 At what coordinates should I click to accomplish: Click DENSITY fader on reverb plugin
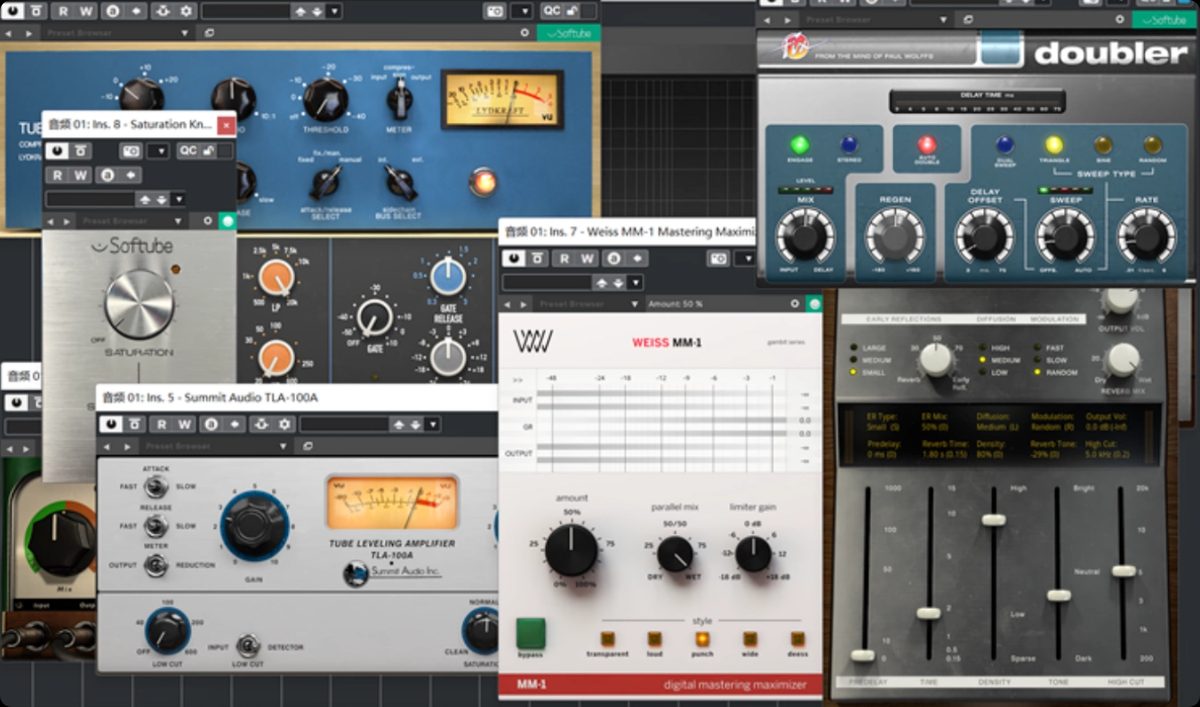click(992, 519)
